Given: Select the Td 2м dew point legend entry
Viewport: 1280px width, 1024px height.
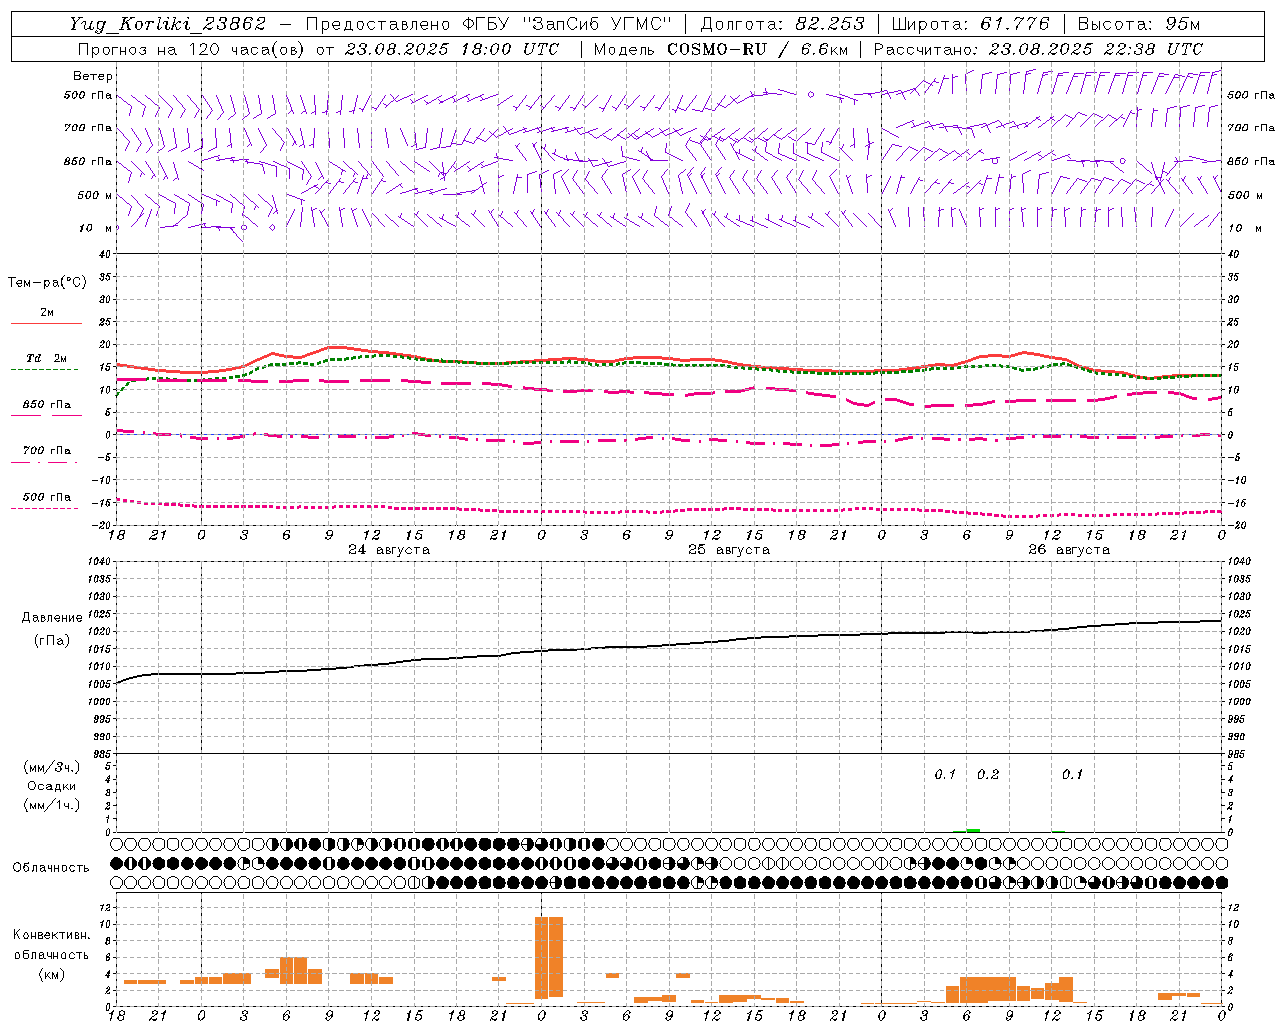Looking at the screenshot, I should (x=47, y=358).
